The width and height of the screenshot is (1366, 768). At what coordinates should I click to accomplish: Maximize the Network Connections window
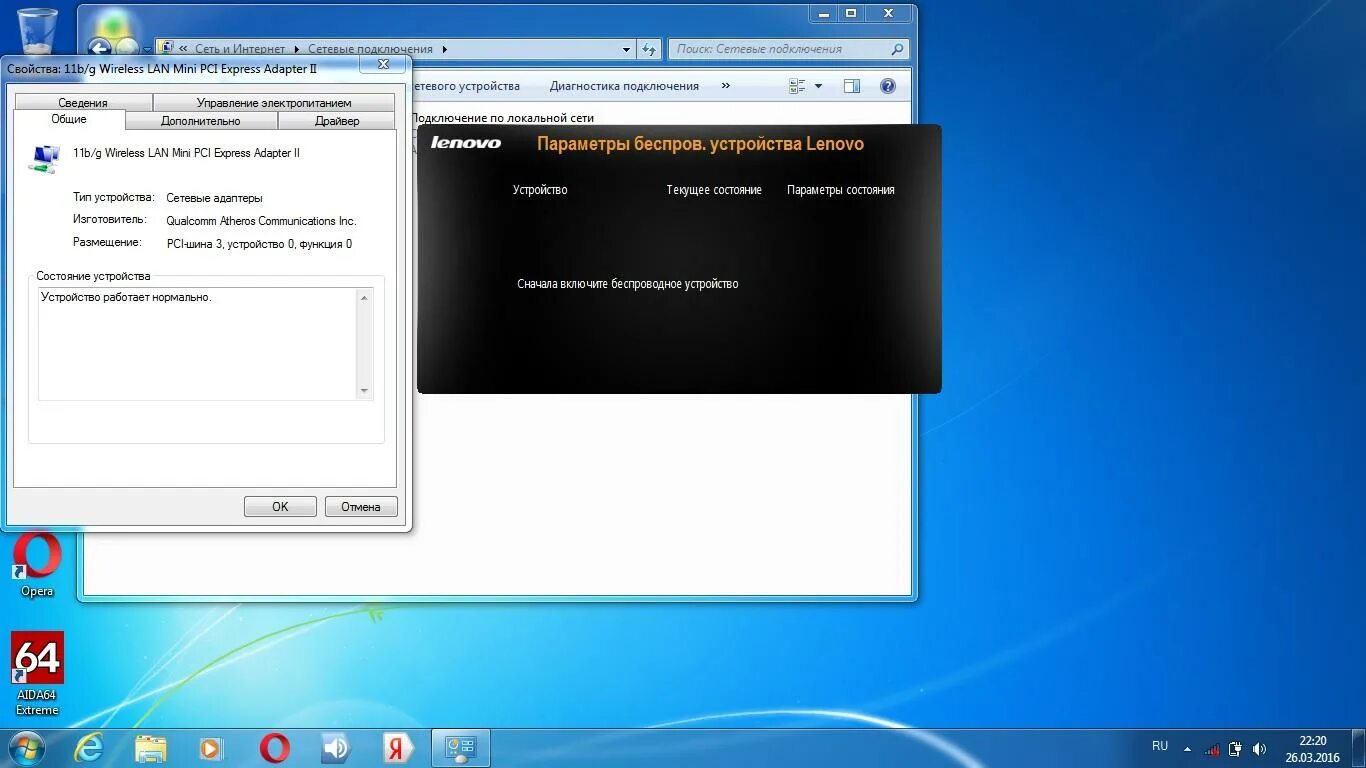pyautogui.click(x=851, y=13)
